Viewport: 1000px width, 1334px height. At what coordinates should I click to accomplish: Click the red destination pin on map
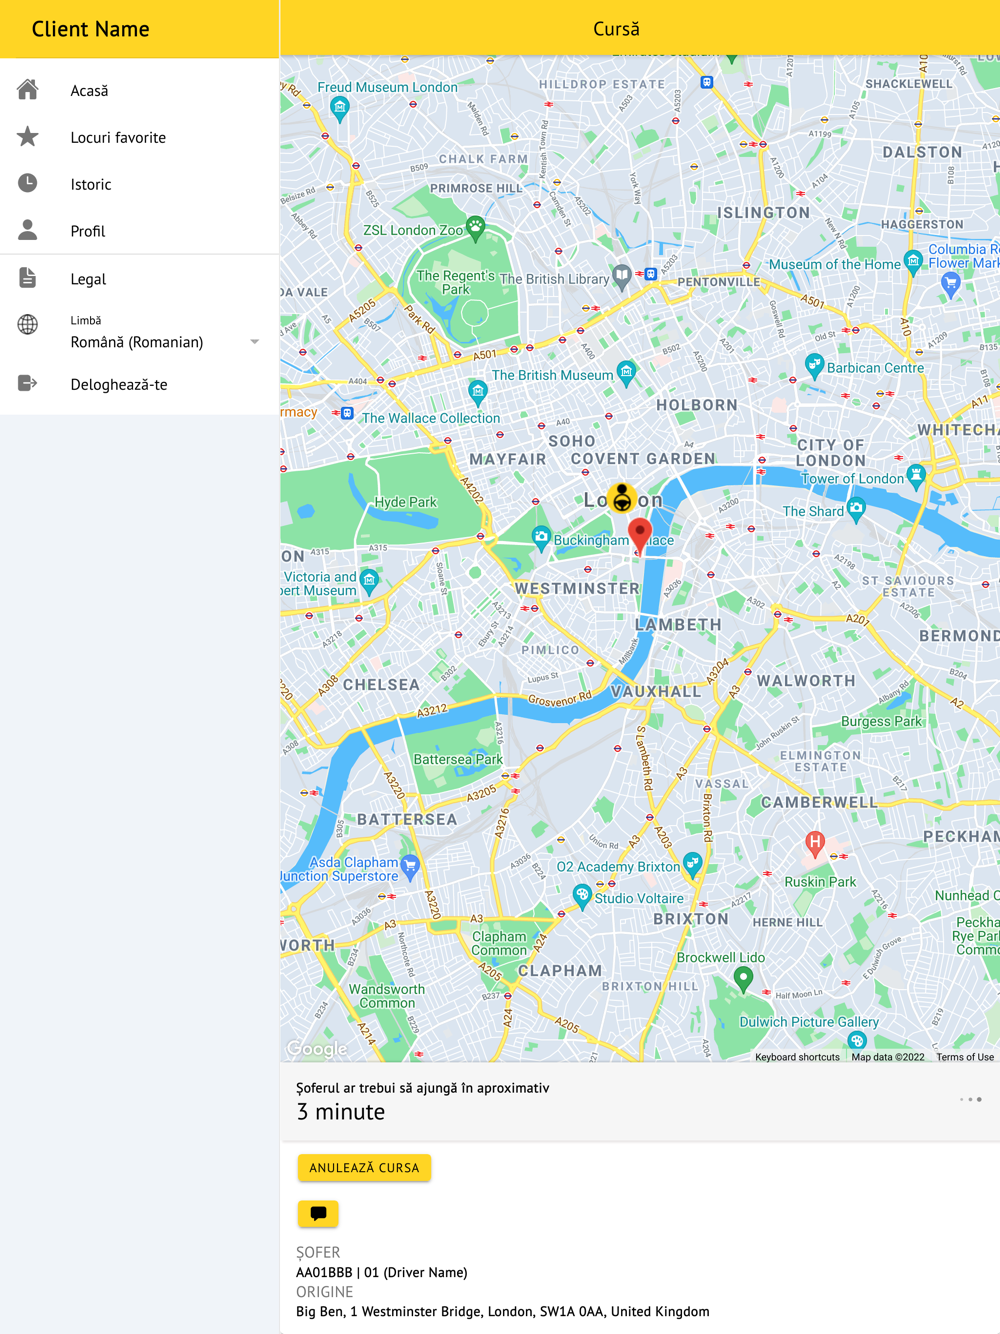click(x=640, y=536)
